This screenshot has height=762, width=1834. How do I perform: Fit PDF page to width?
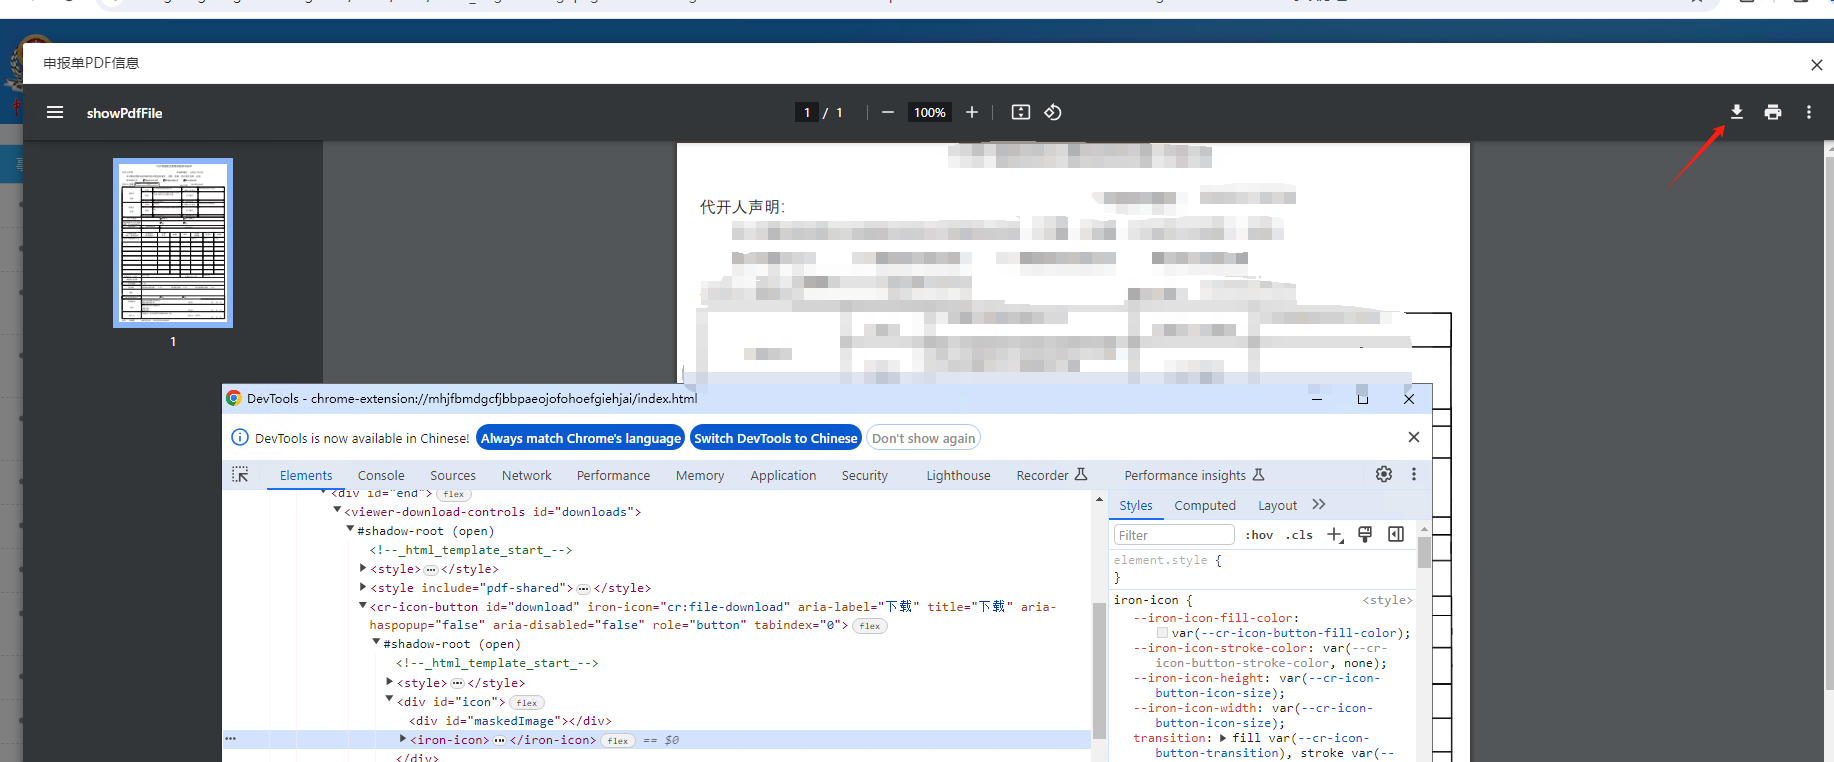[x=1021, y=112]
